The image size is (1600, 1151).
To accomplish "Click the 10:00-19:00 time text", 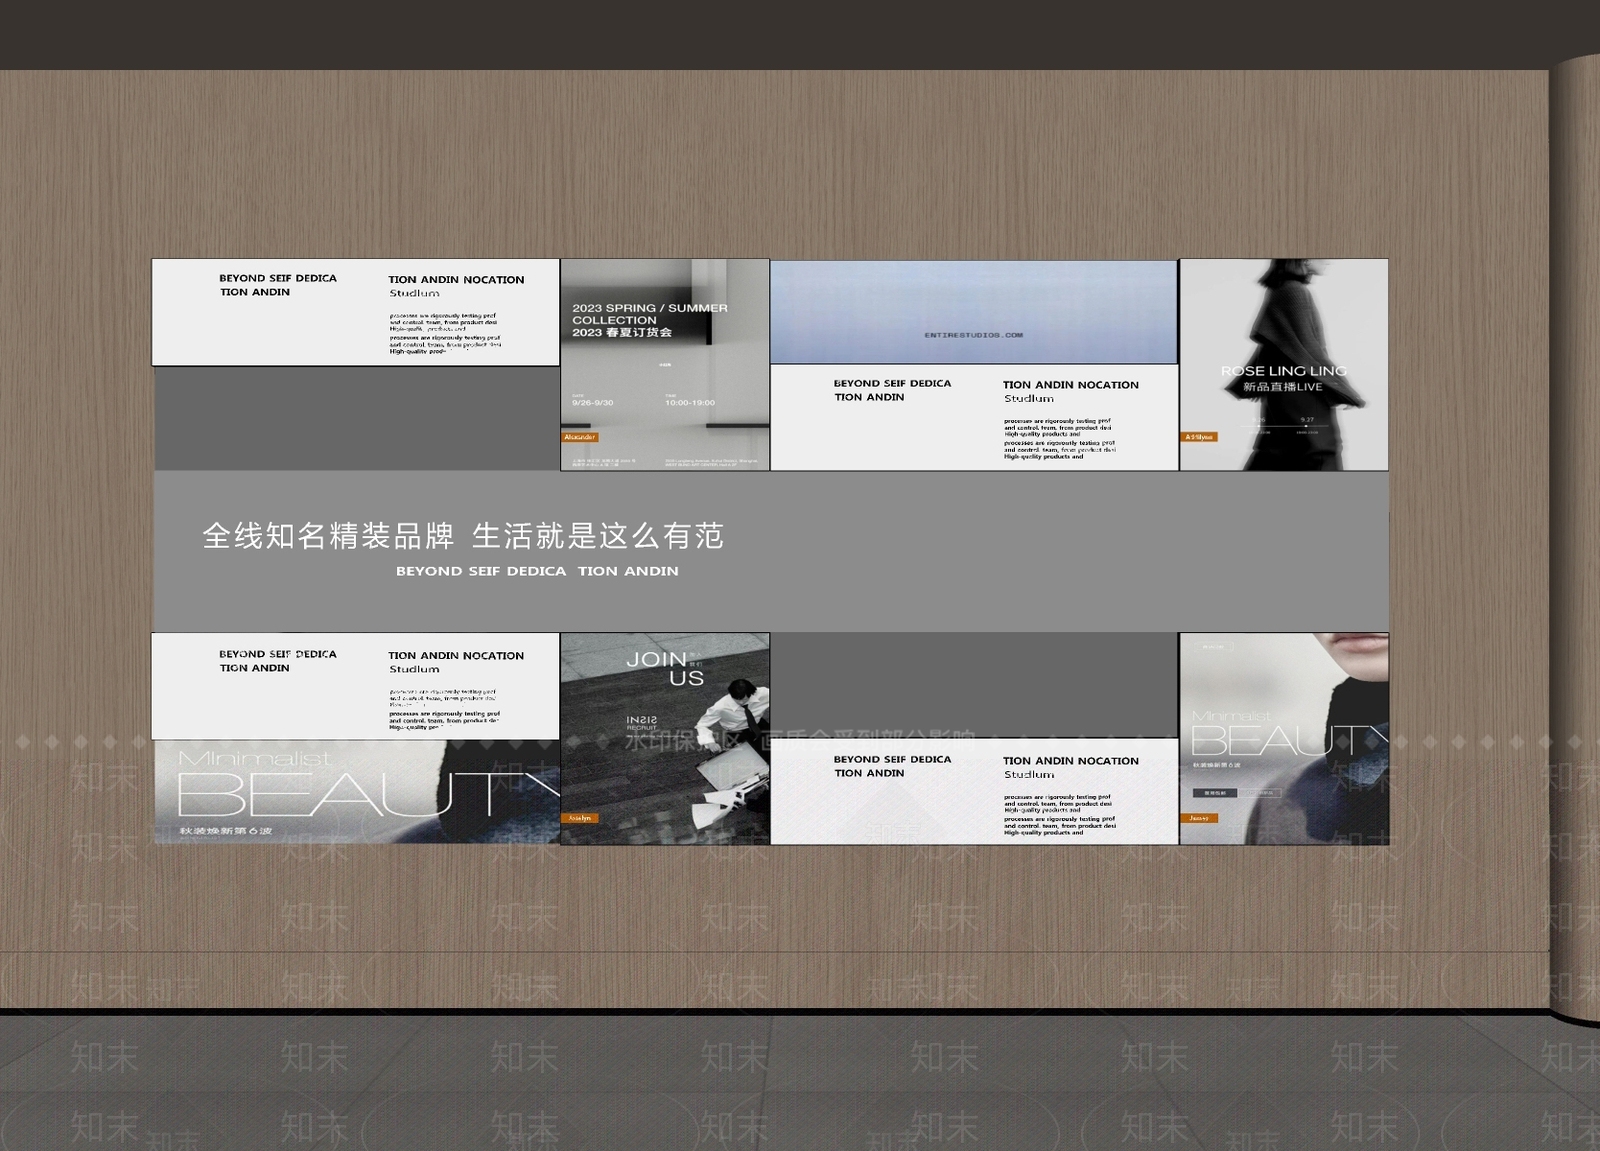I will pos(690,403).
